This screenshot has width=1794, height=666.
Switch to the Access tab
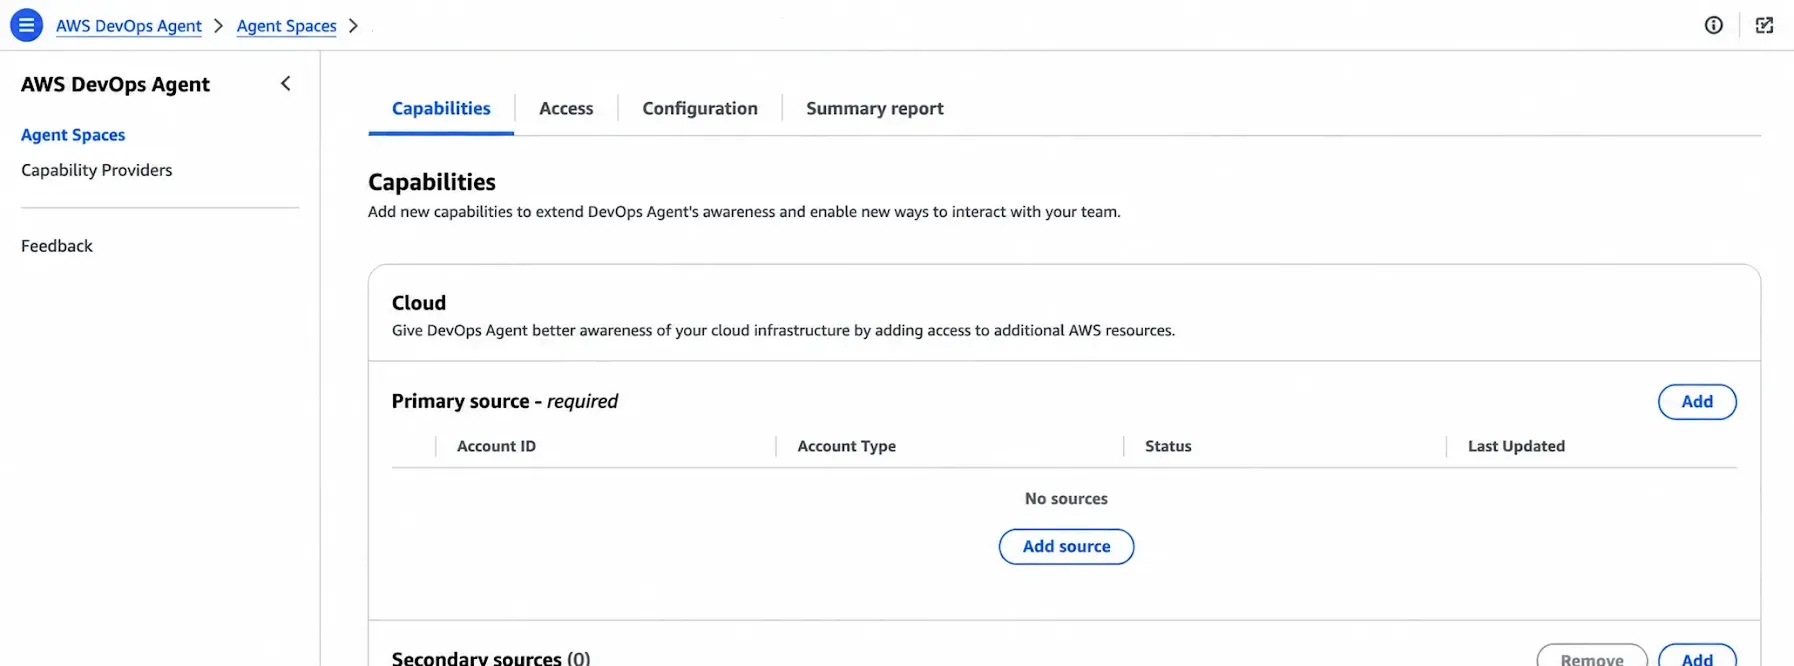click(x=566, y=108)
